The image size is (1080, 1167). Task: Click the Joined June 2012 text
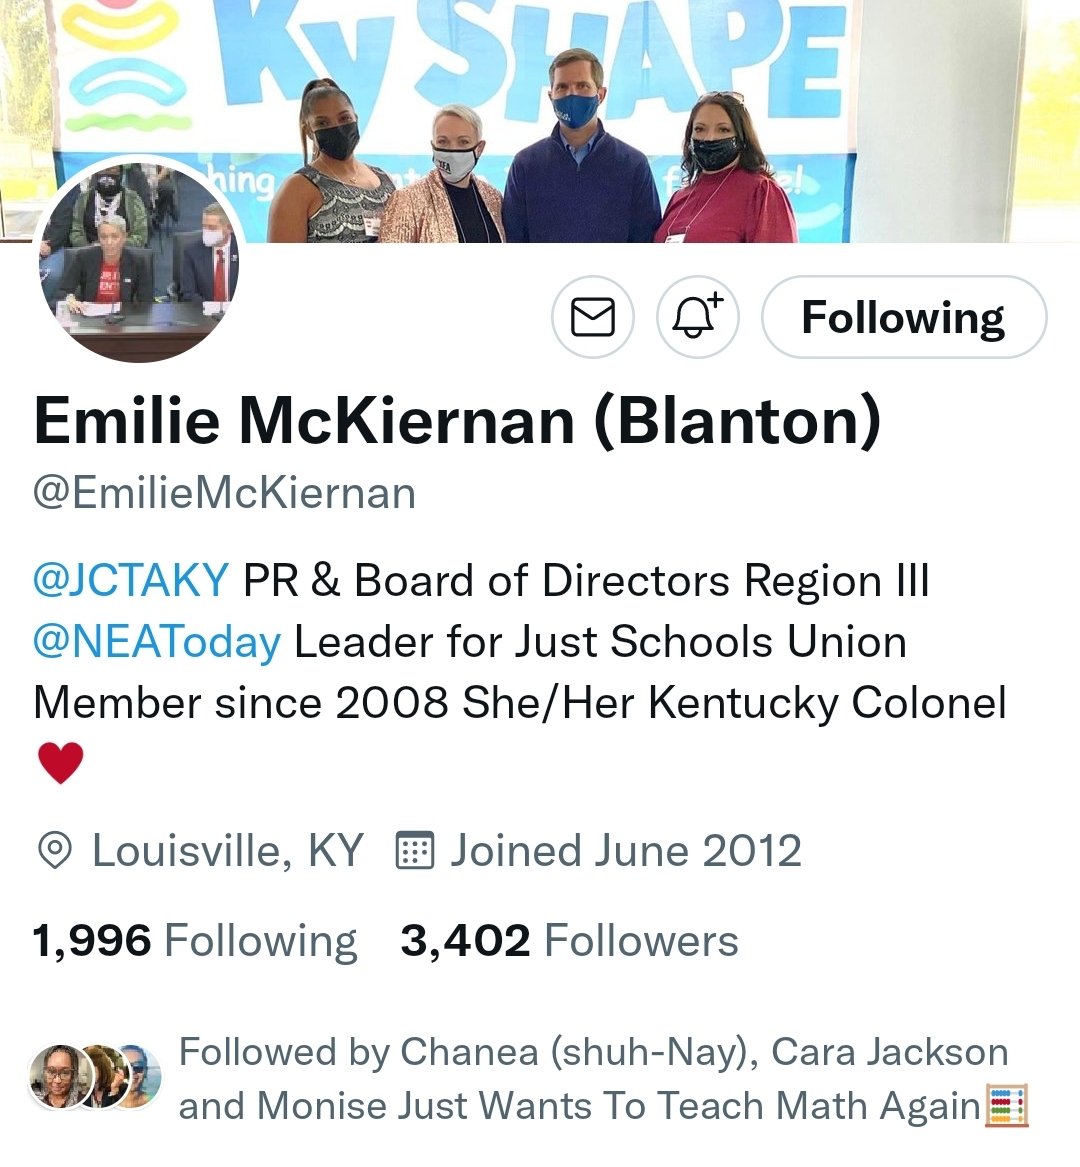click(626, 850)
